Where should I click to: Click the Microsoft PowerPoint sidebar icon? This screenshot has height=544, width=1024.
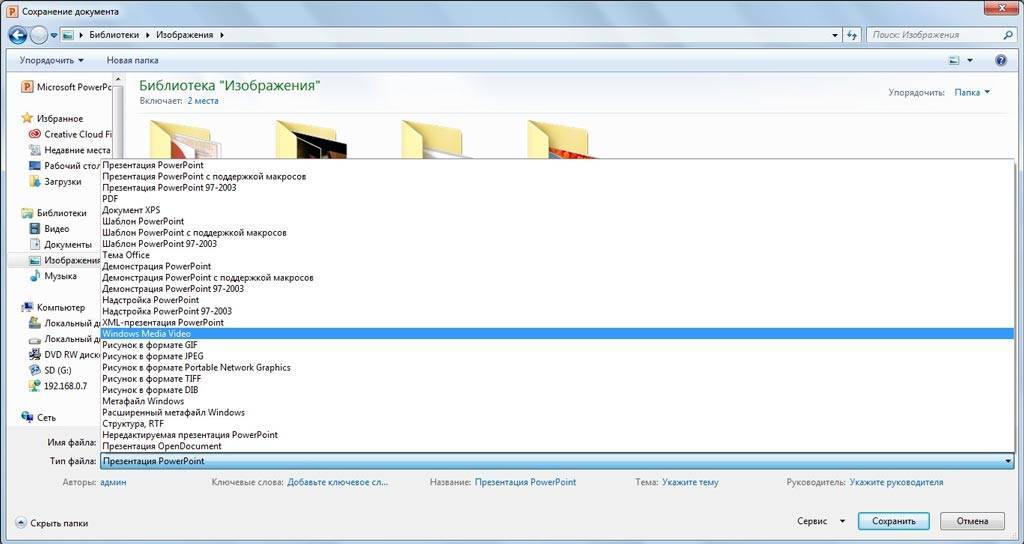(x=27, y=87)
